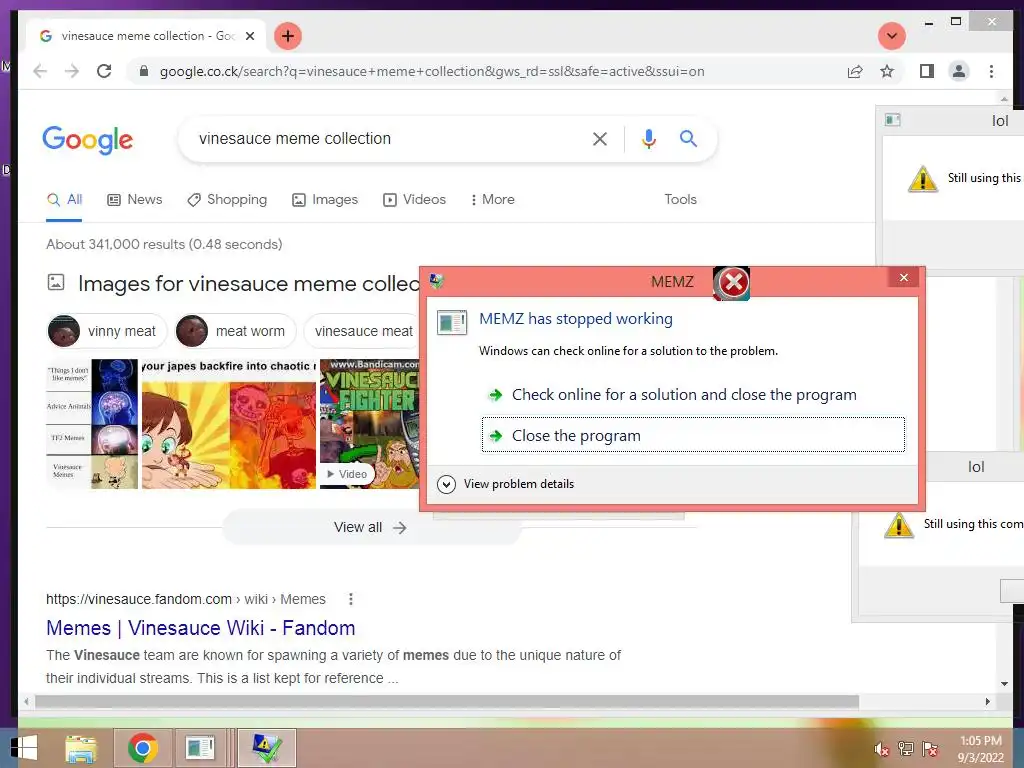The image size is (1024, 768).
Task: Go back in Chrome history
Action: (40, 71)
